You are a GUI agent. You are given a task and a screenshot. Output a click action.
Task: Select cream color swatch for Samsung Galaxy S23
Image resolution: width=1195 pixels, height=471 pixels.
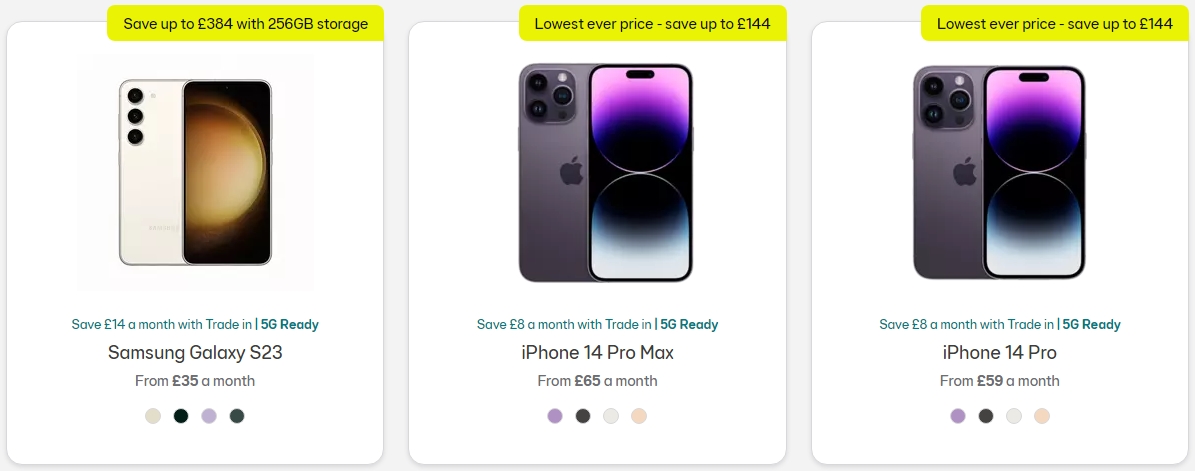point(153,416)
